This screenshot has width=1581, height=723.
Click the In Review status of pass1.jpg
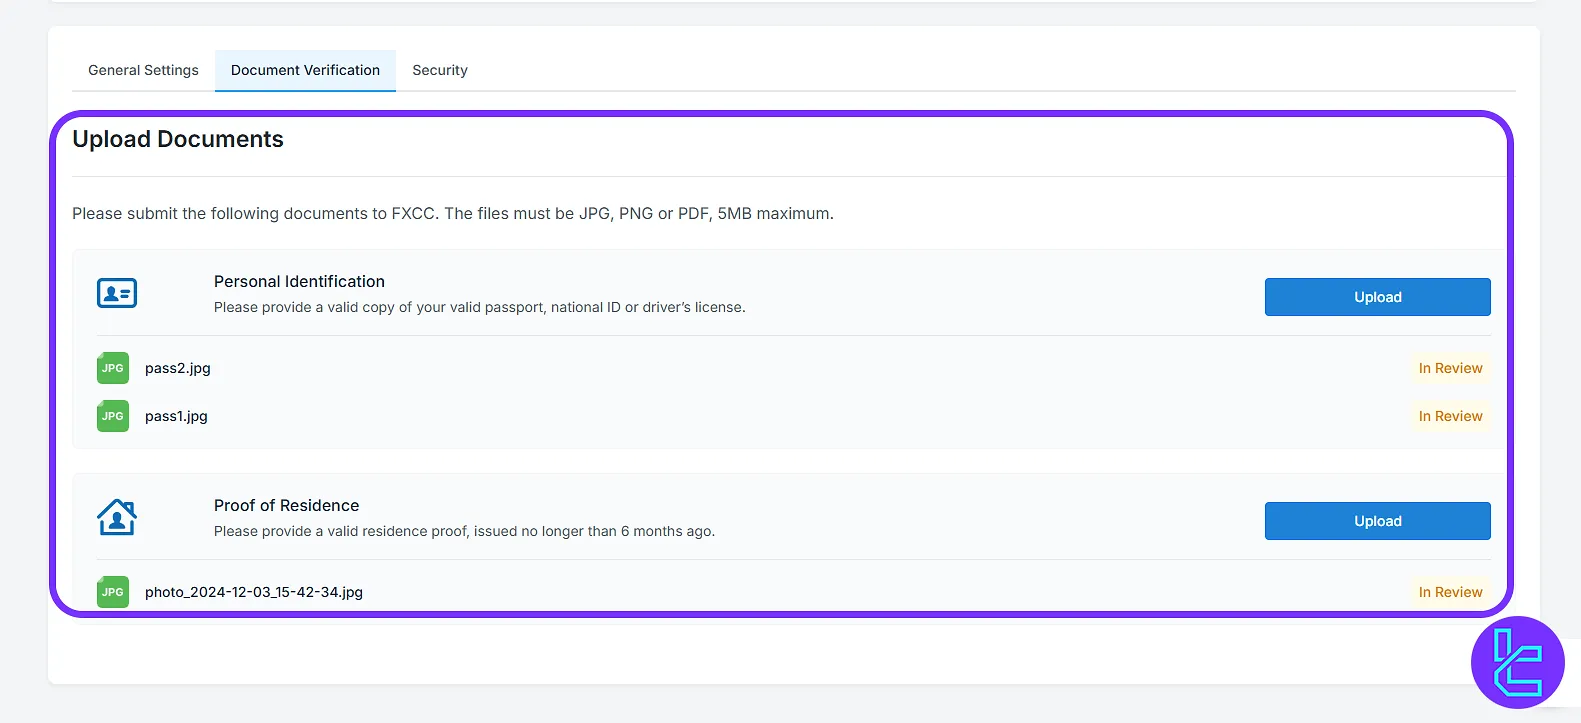coord(1450,416)
